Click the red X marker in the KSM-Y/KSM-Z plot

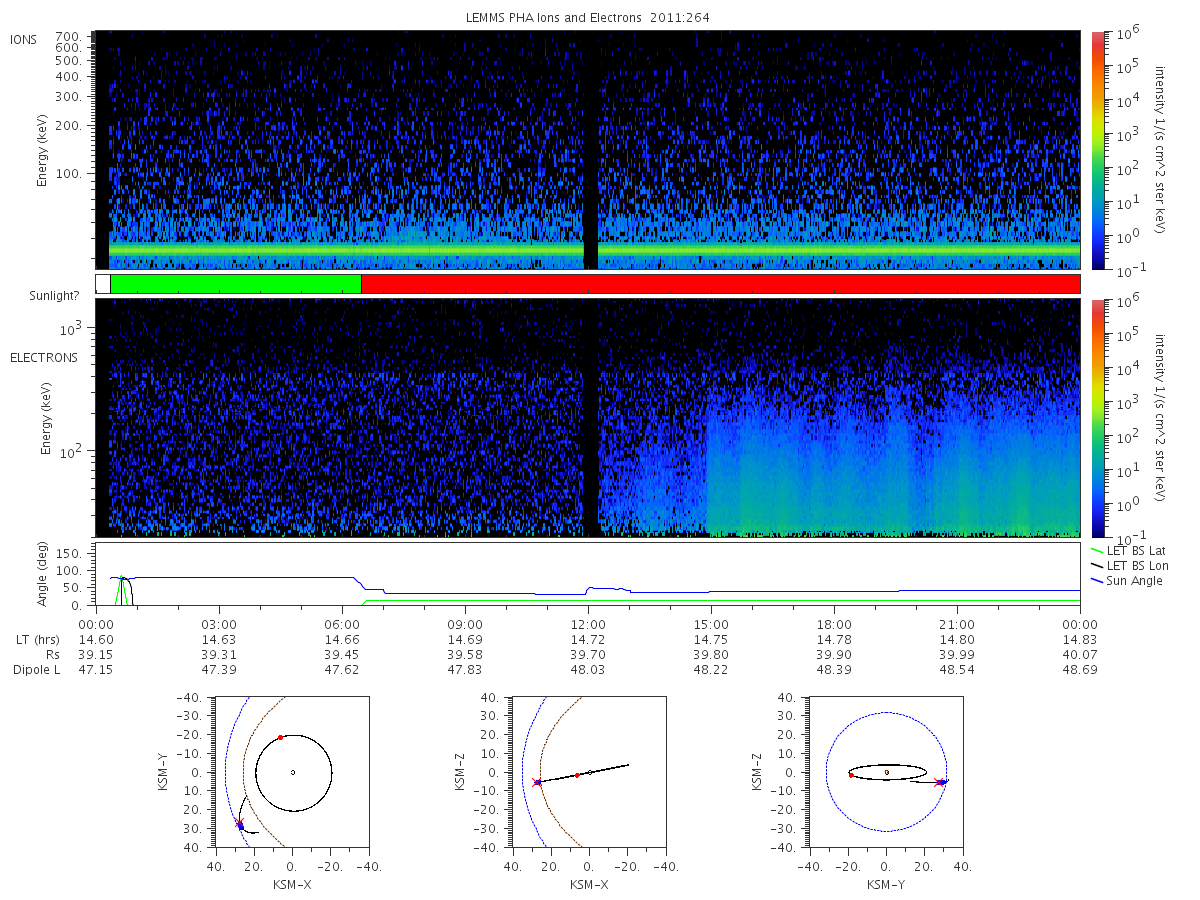pos(938,782)
